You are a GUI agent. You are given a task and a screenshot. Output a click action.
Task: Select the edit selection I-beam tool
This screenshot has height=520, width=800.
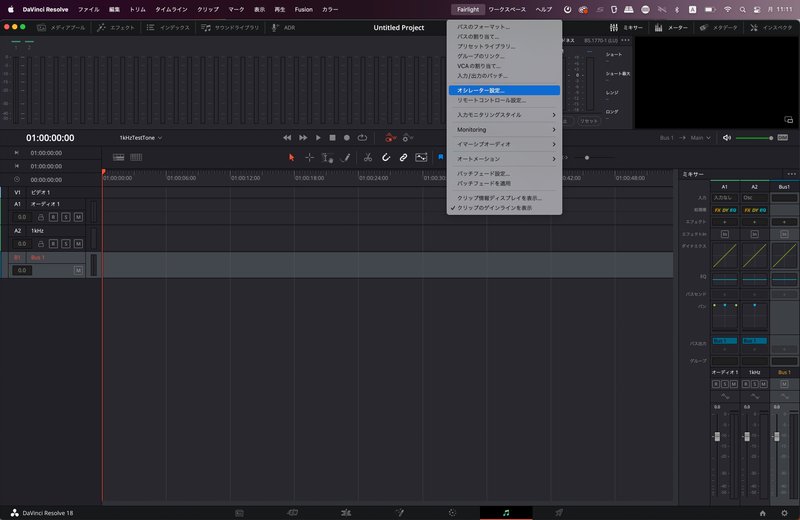(x=327, y=158)
